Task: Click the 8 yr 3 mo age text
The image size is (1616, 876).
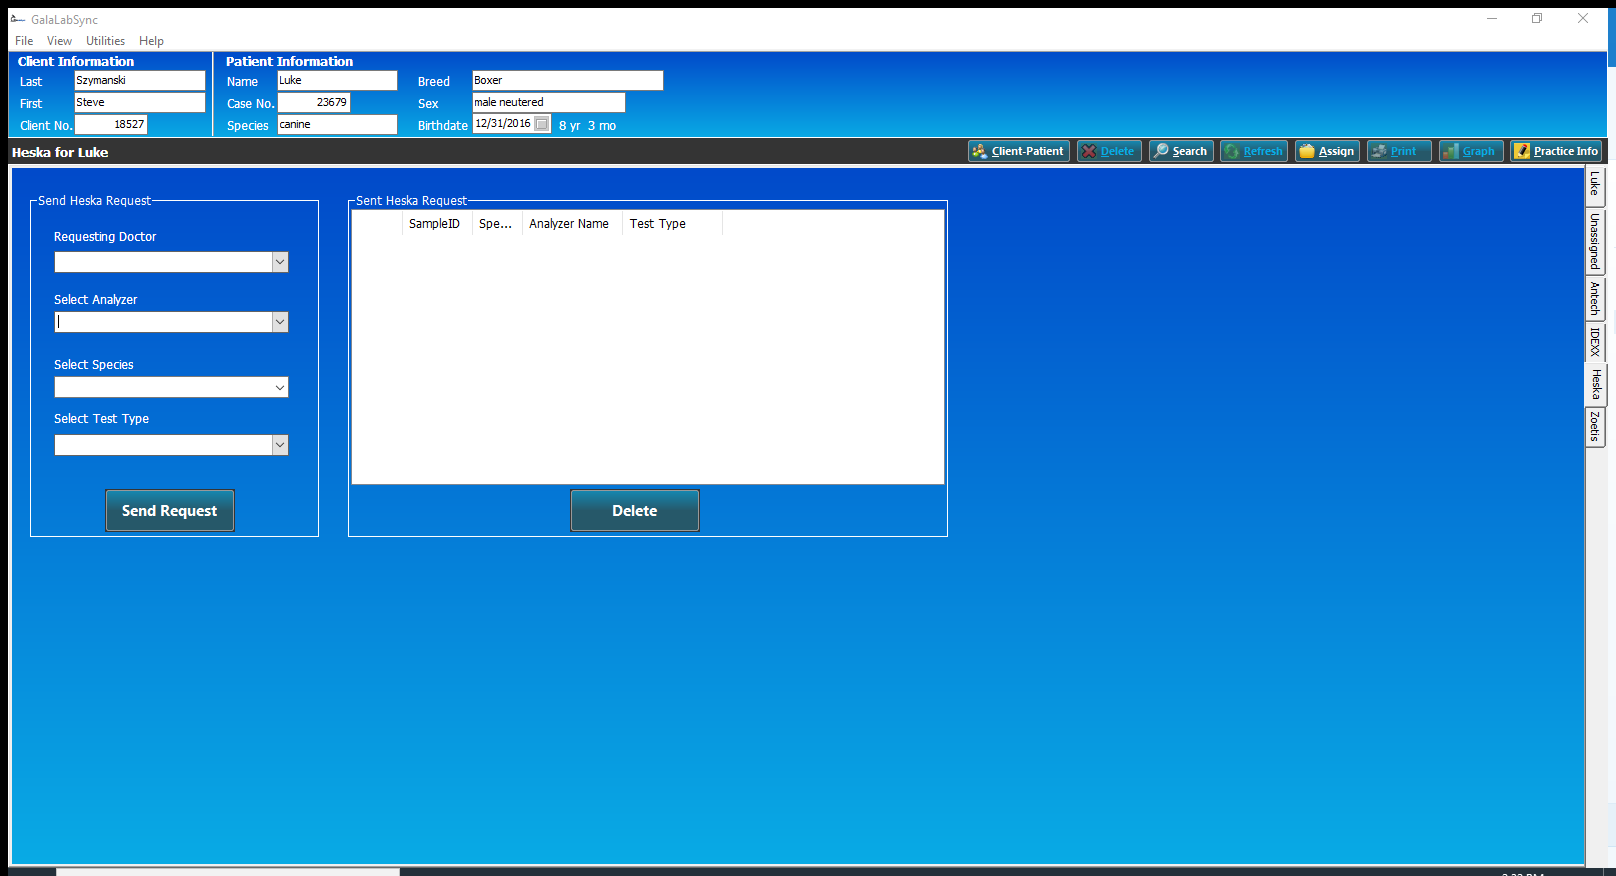Action: pos(587,126)
